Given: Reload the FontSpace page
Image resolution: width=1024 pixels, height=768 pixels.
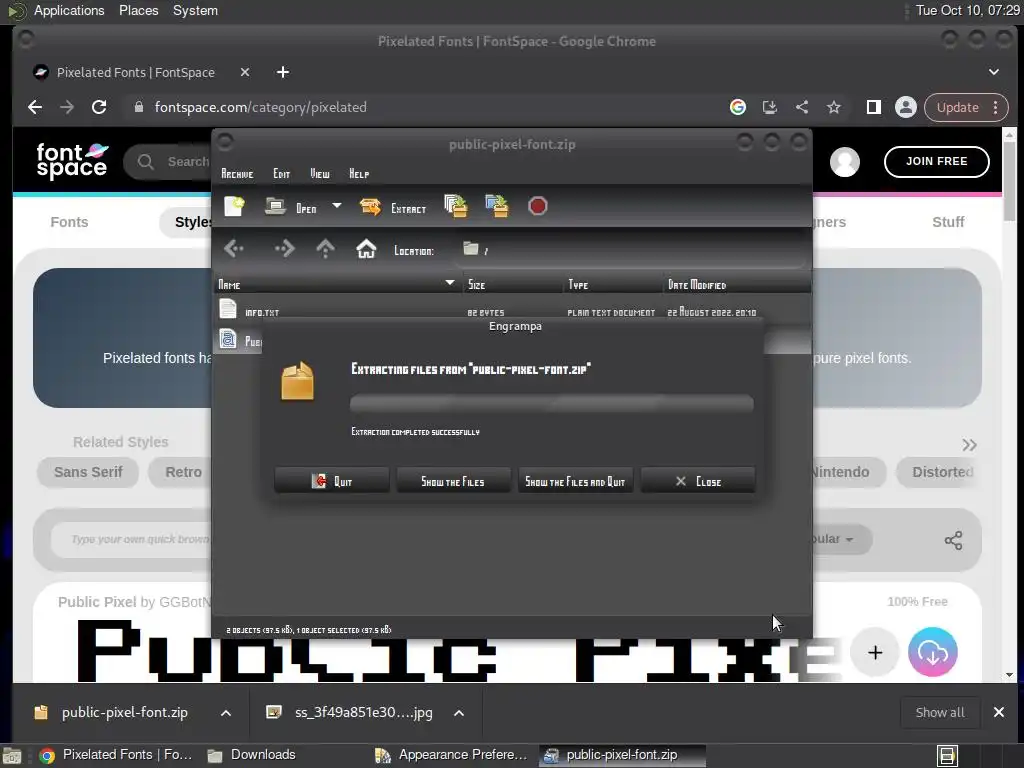Looking at the screenshot, I should (99, 107).
